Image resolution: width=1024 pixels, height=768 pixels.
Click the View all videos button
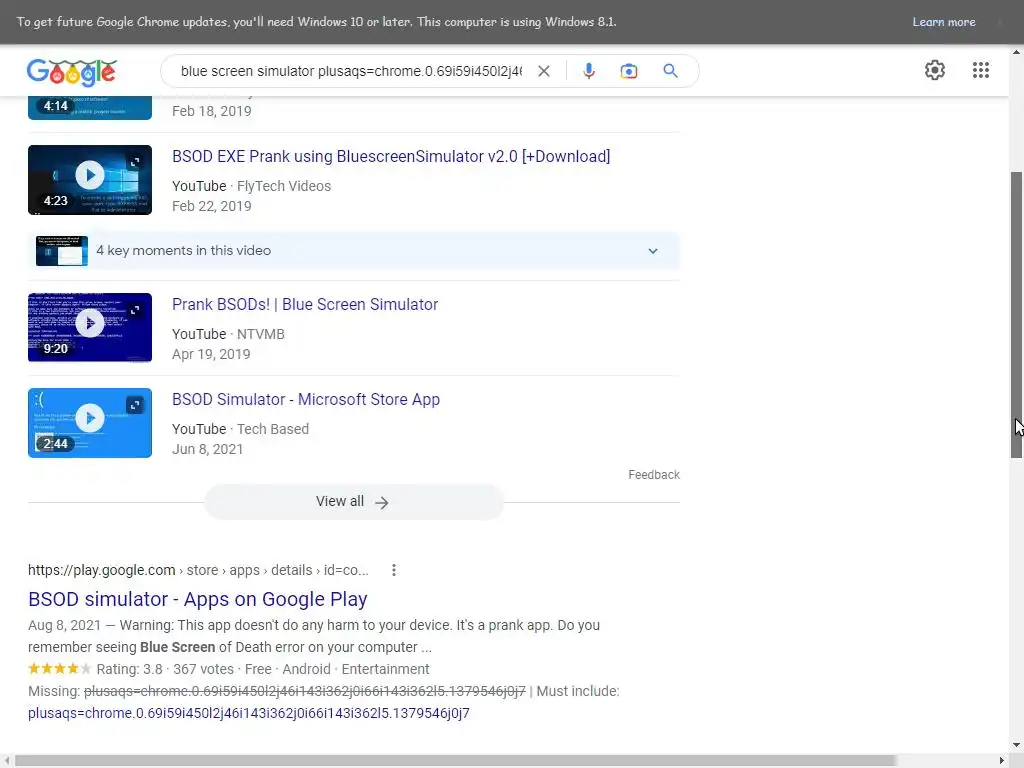(x=353, y=502)
